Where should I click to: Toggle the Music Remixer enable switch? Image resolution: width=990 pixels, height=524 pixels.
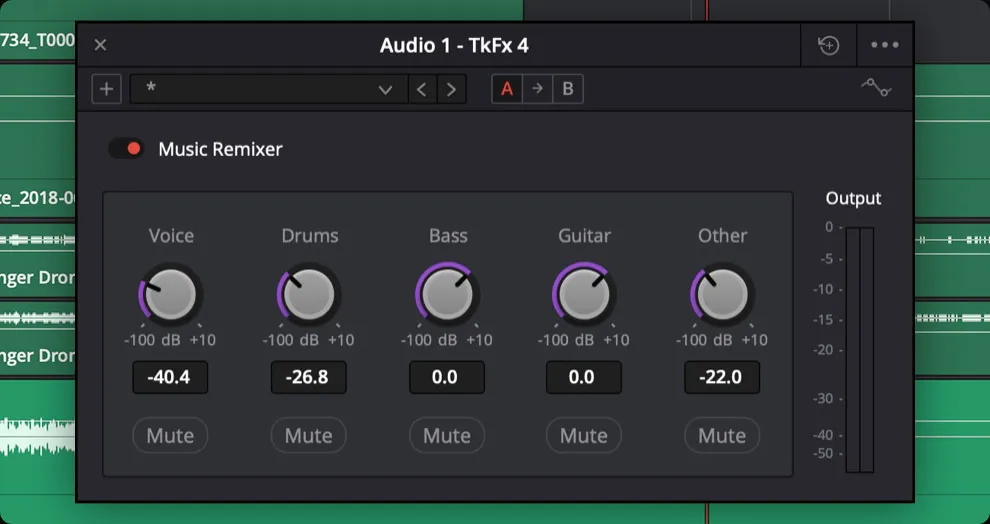click(x=127, y=149)
